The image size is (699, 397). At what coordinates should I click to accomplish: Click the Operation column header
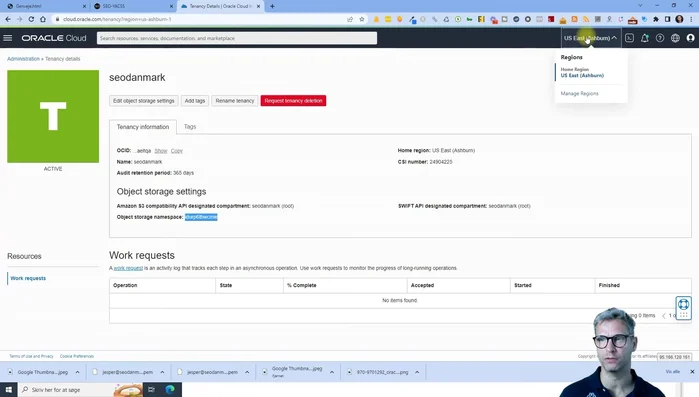point(125,285)
